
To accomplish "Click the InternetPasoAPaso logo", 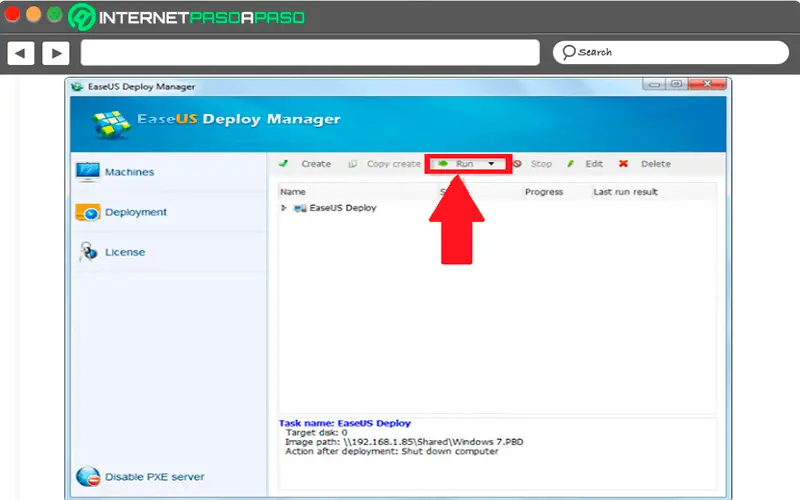I will (187, 17).
